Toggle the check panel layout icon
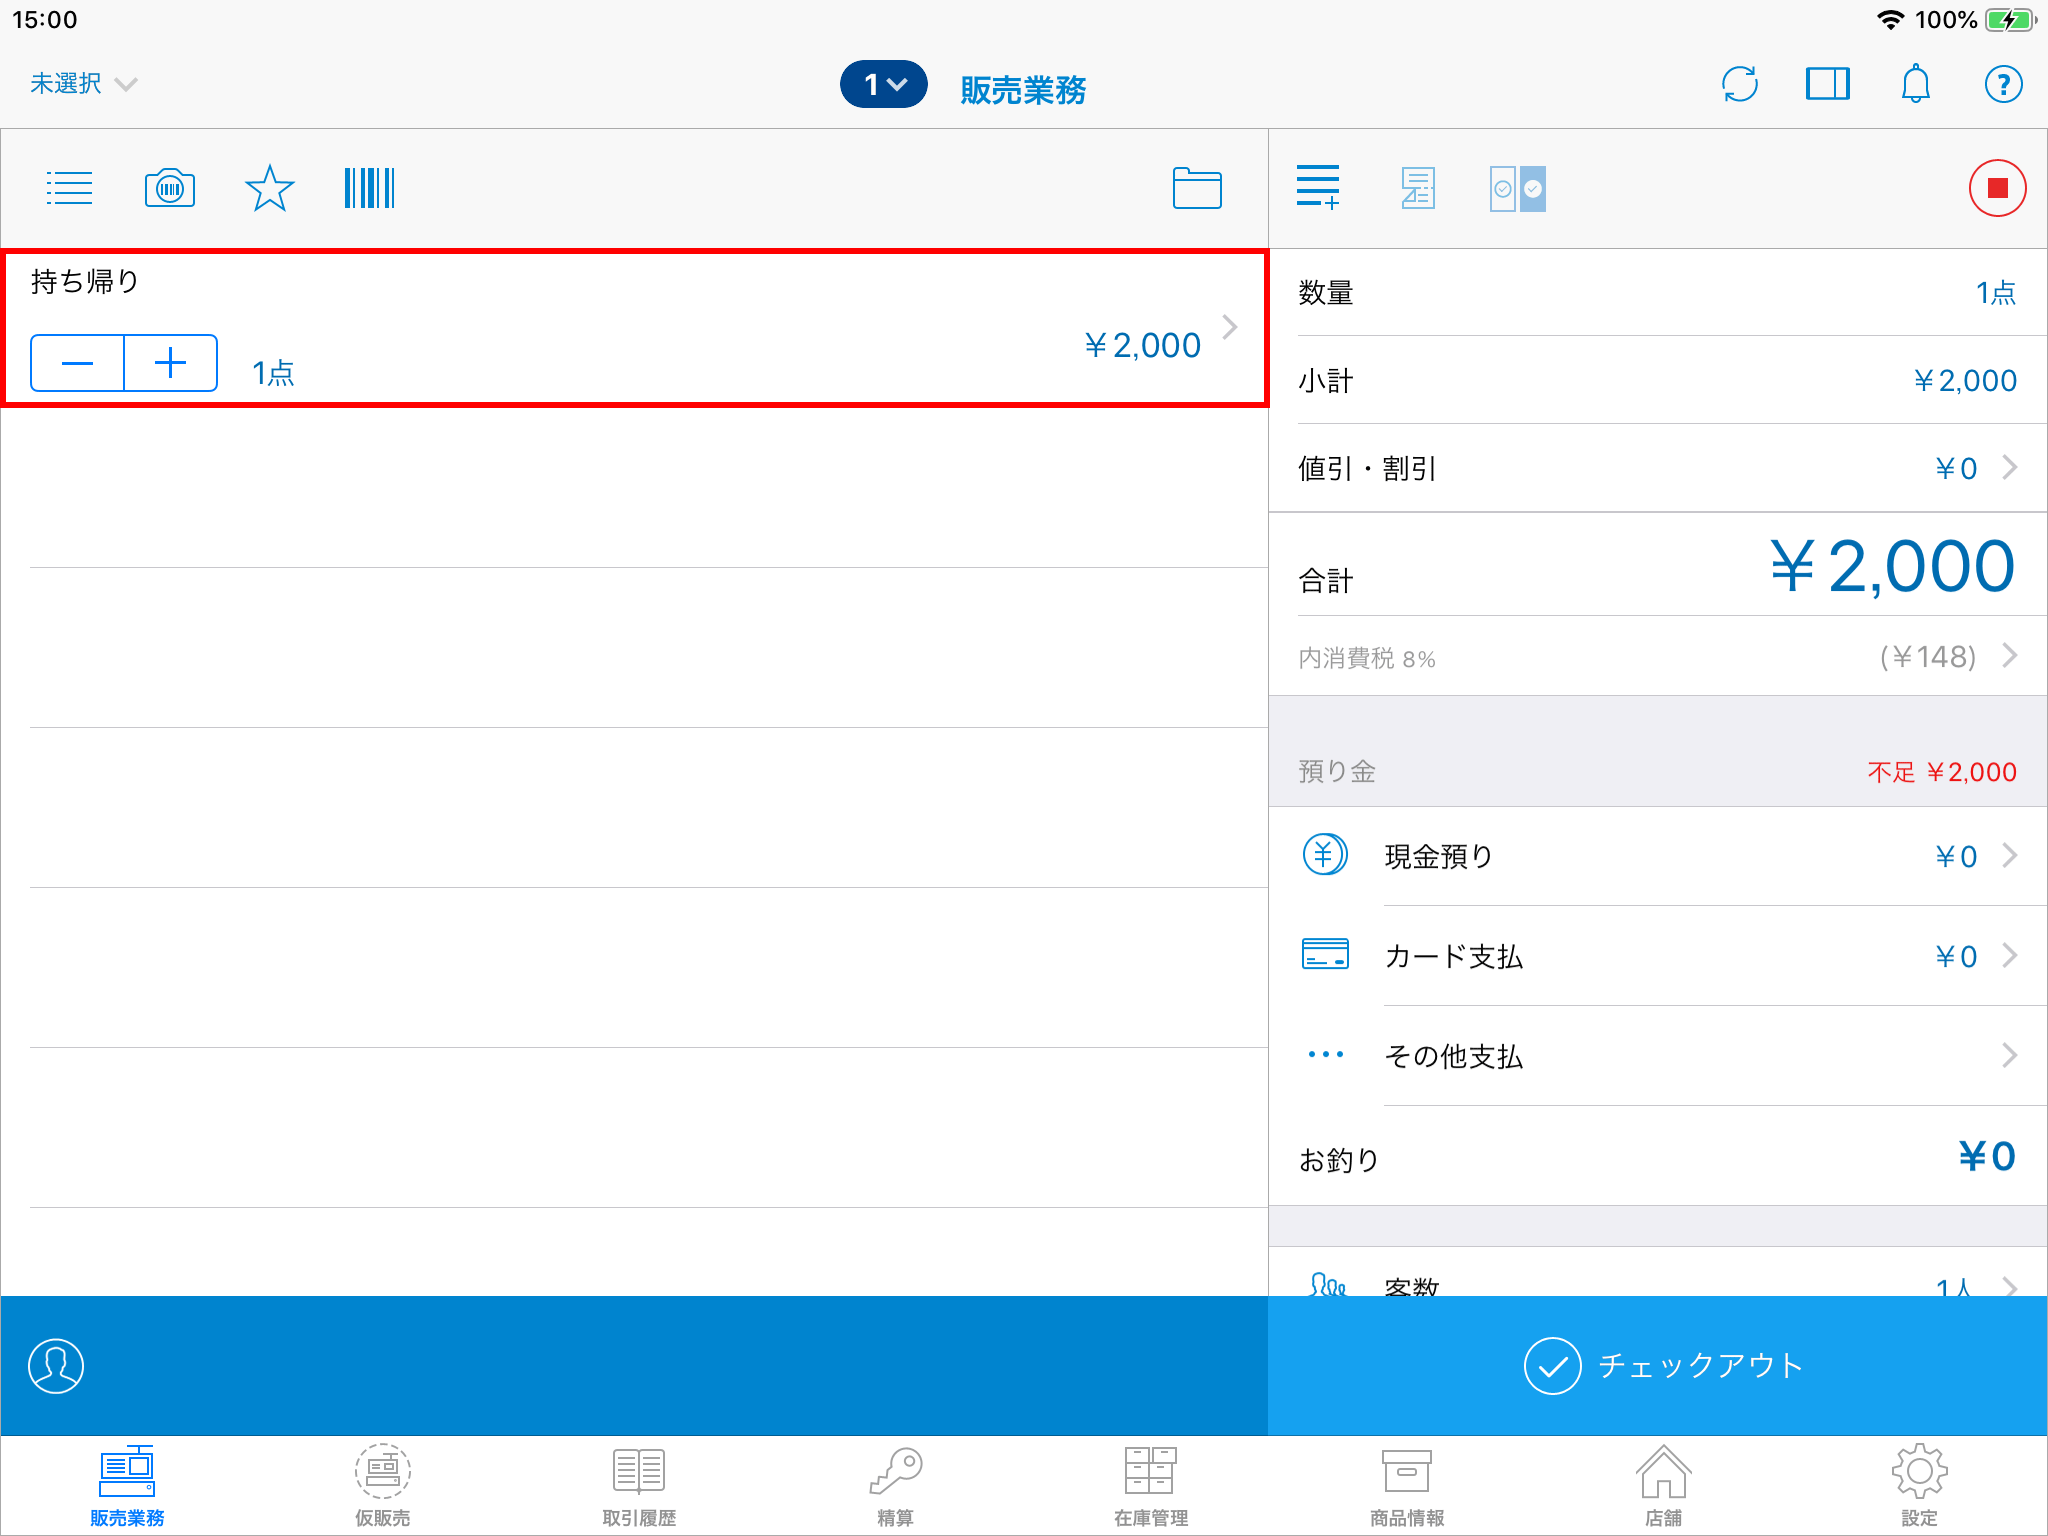 [x=1518, y=188]
